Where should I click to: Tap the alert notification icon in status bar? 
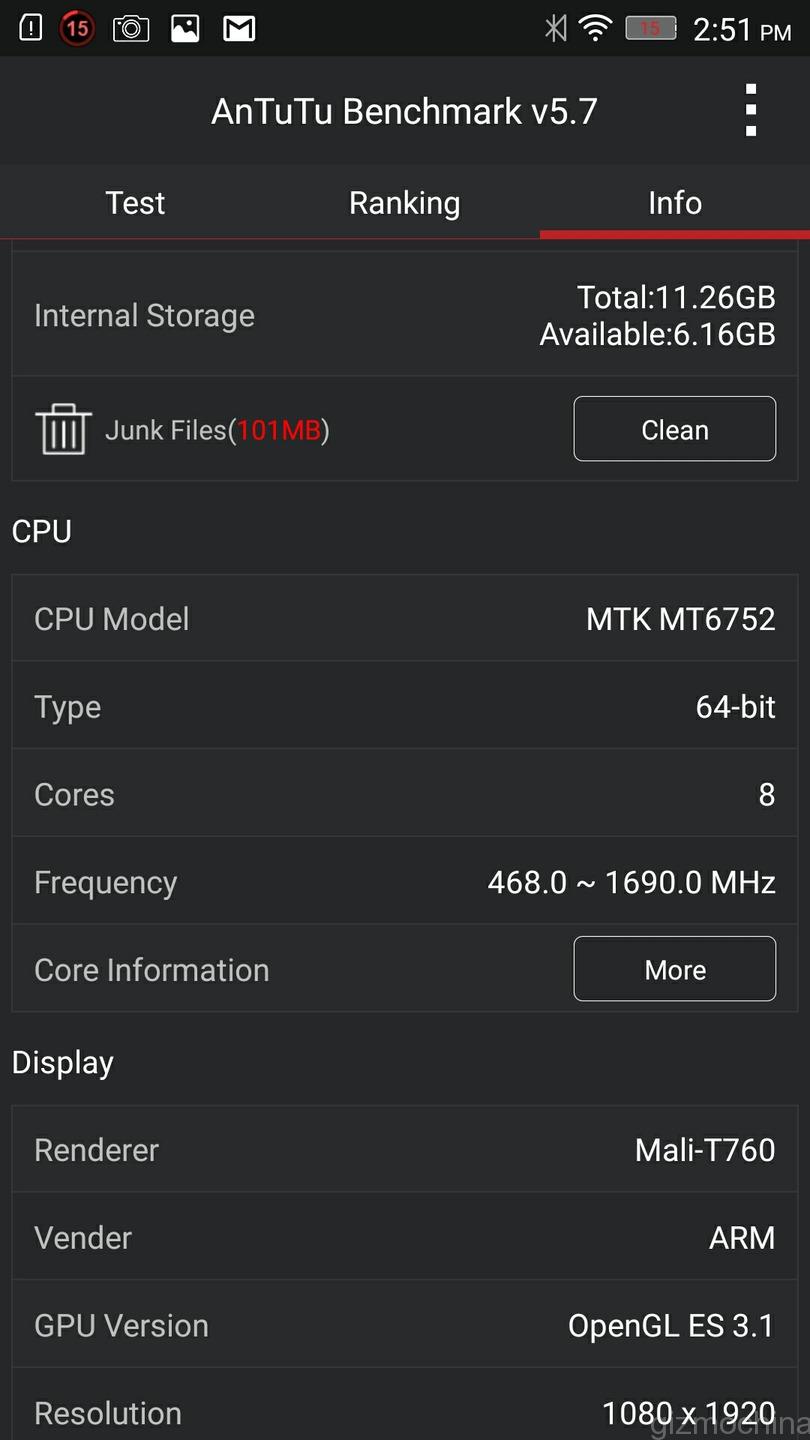click(x=31, y=28)
